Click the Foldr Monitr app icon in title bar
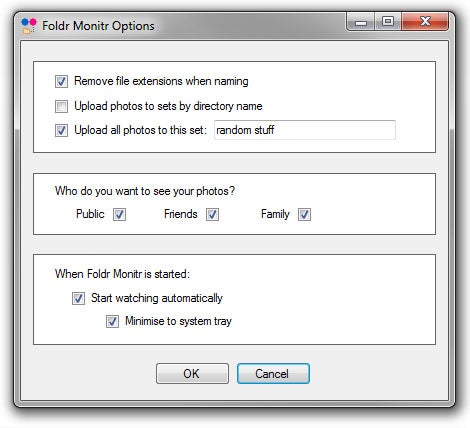This screenshot has width=470, height=428. pyautogui.click(x=29, y=26)
